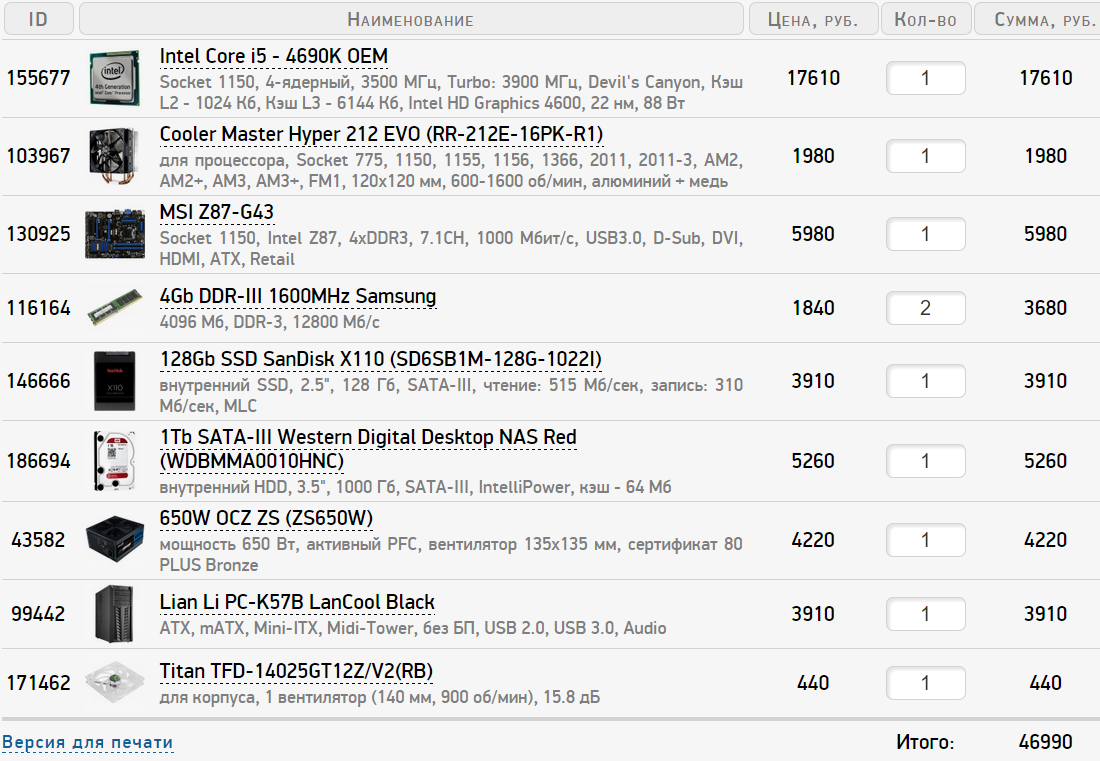
Task: Select product ID 130925
Action: click(x=39, y=234)
